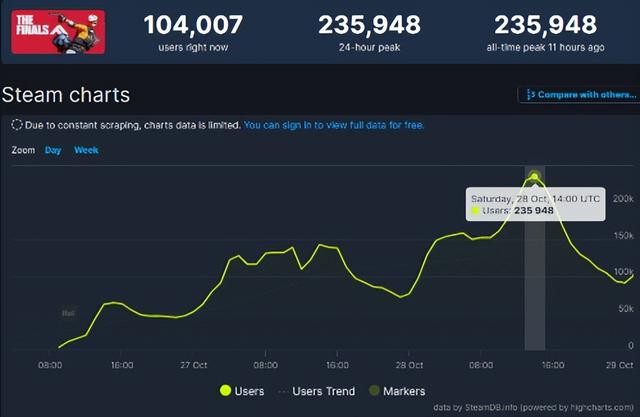Screen dimensions: 640x417
Task: Click the 27 Oct axis label
Action: (193, 365)
